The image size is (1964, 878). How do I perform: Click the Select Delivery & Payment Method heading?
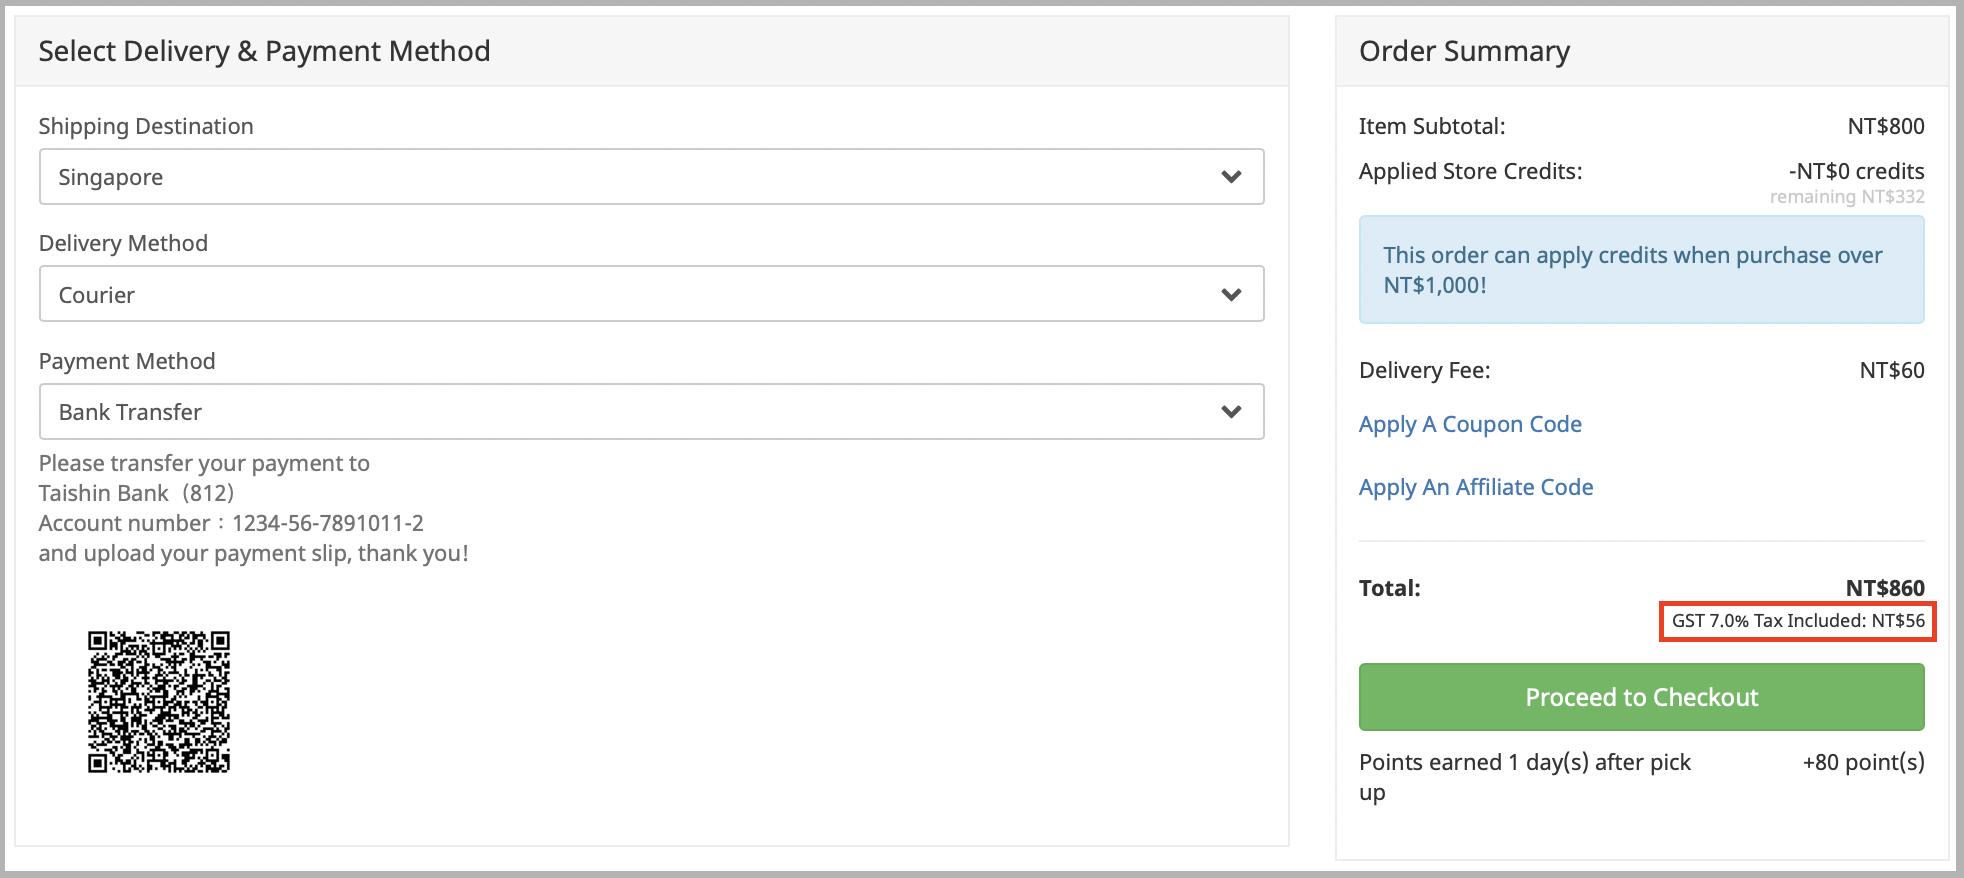point(264,51)
